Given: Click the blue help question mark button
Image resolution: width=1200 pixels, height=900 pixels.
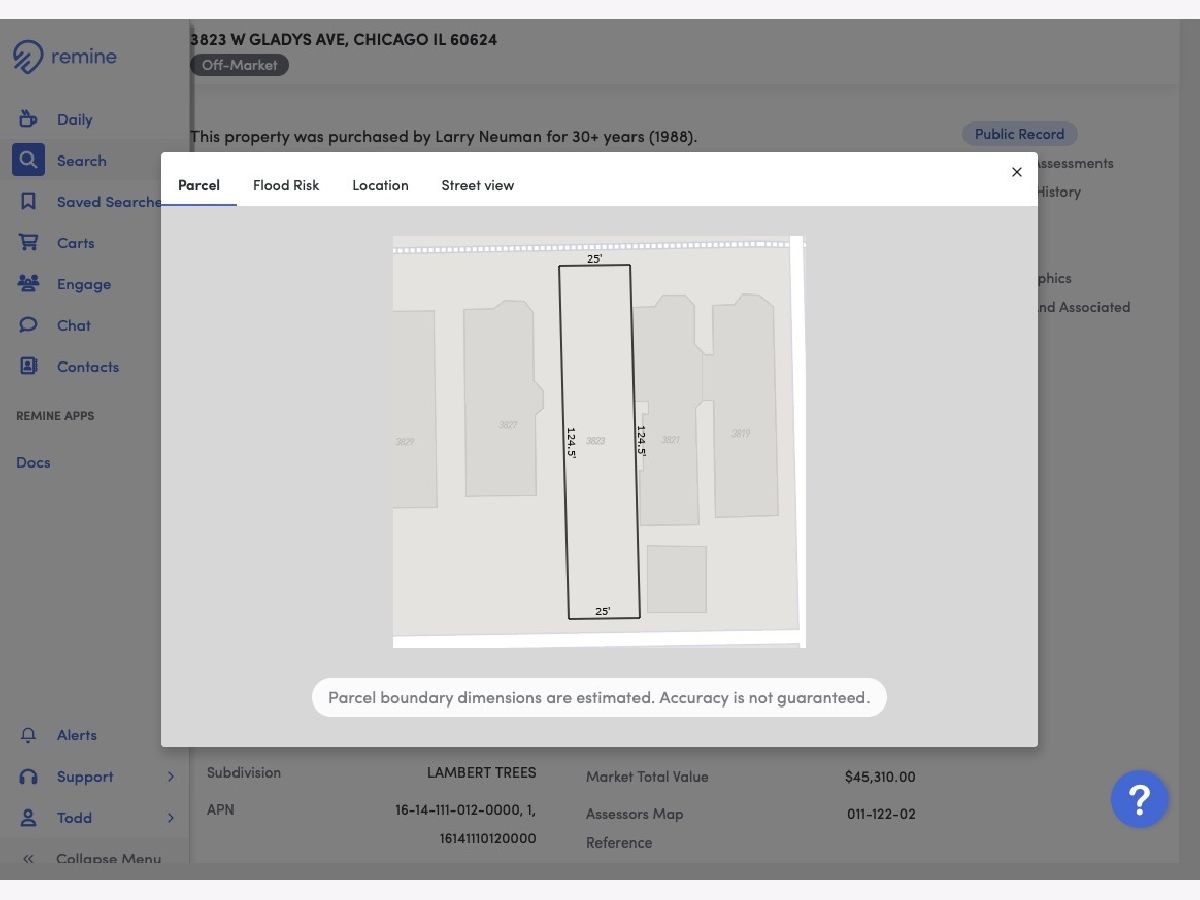Looking at the screenshot, I should click(x=1139, y=799).
